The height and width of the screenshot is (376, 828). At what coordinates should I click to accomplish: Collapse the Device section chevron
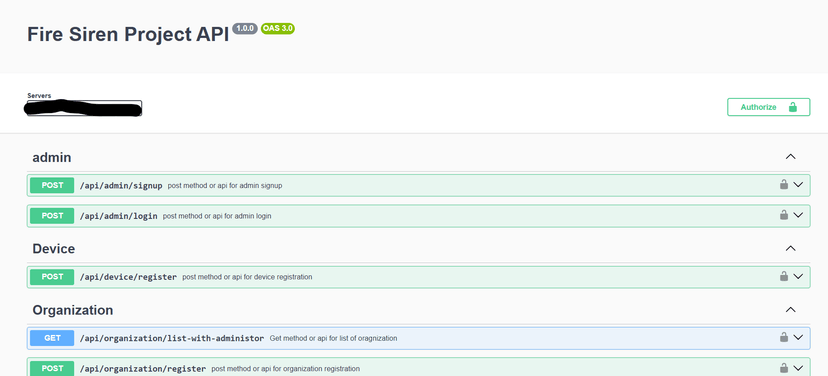pyautogui.click(x=791, y=248)
